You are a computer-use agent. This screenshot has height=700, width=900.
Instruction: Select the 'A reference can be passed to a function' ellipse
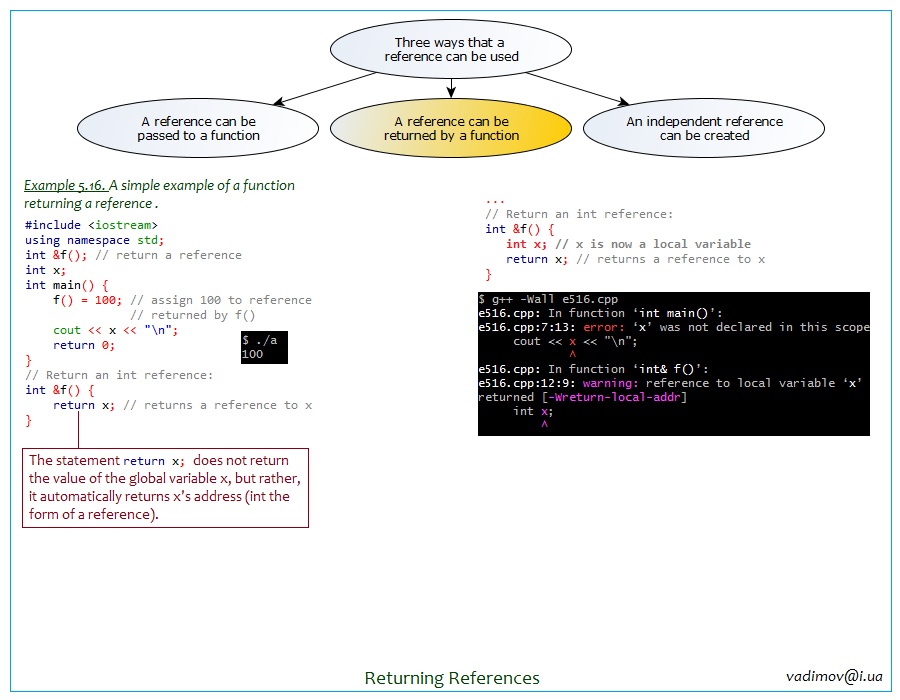click(x=198, y=128)
